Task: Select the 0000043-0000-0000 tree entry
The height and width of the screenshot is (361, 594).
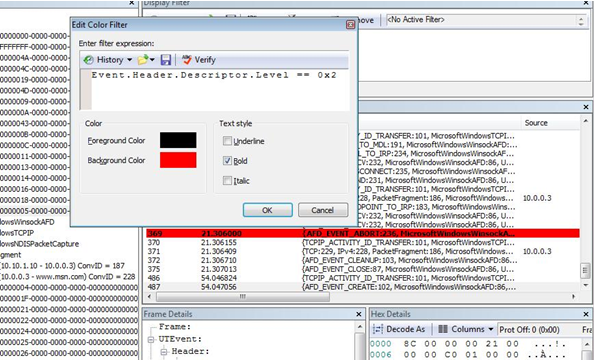Action: (34, 123)
